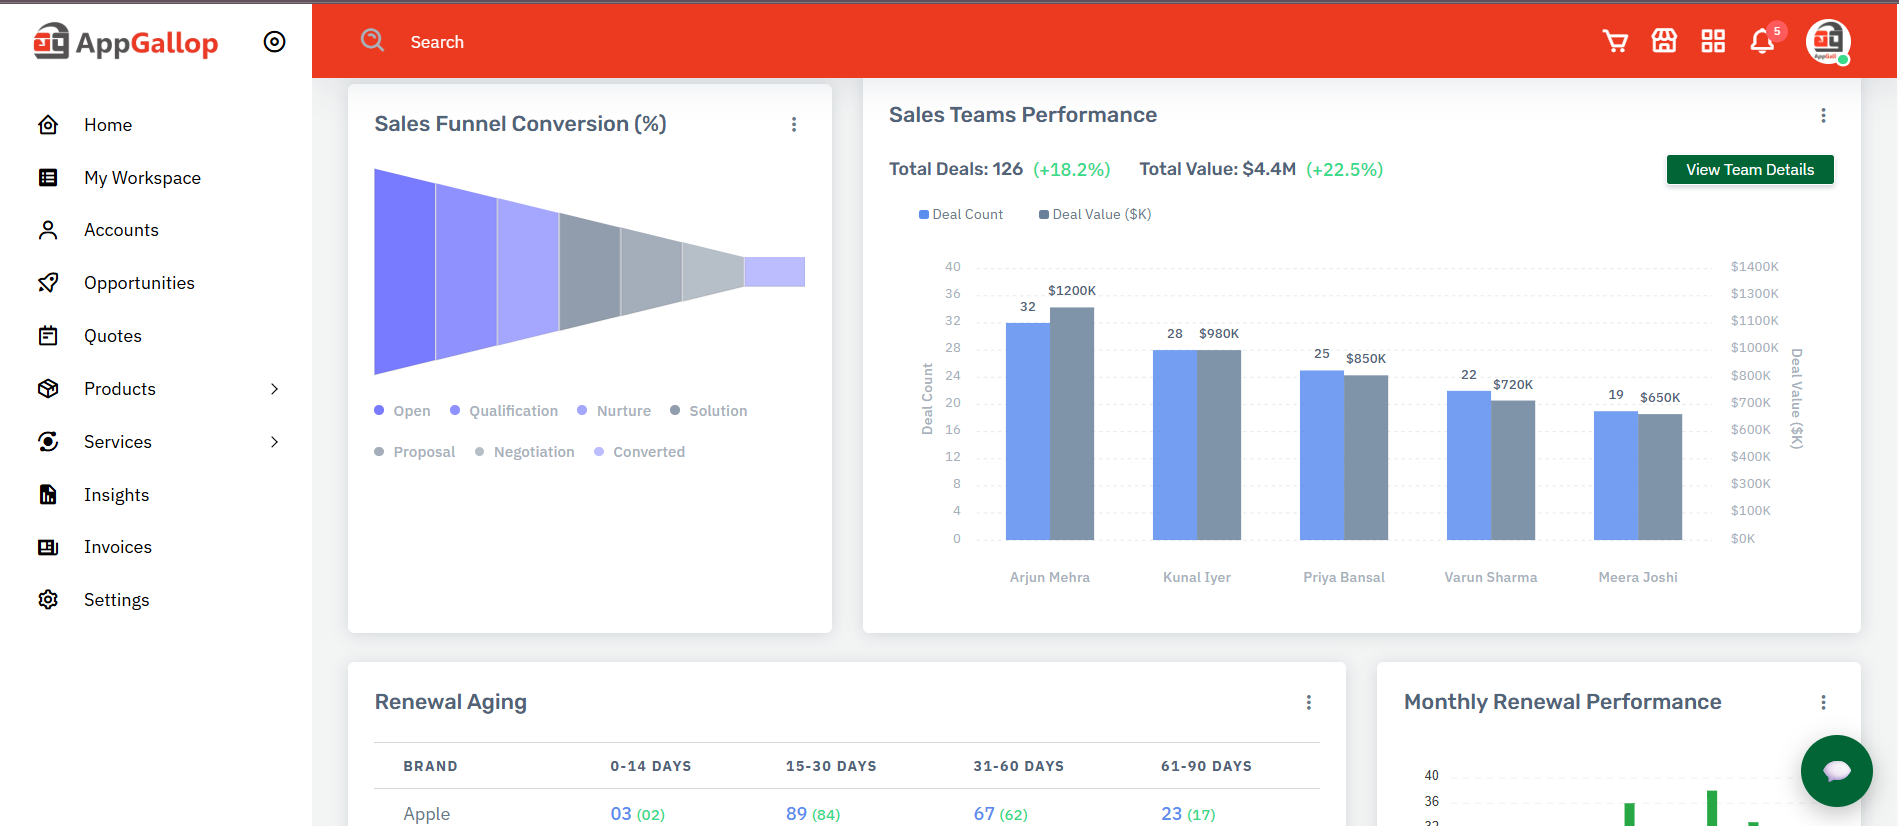The width and height of the screenshot is (1899, 826).
Task: Open the chat support bubble
Action: (x=1836, y=770)
